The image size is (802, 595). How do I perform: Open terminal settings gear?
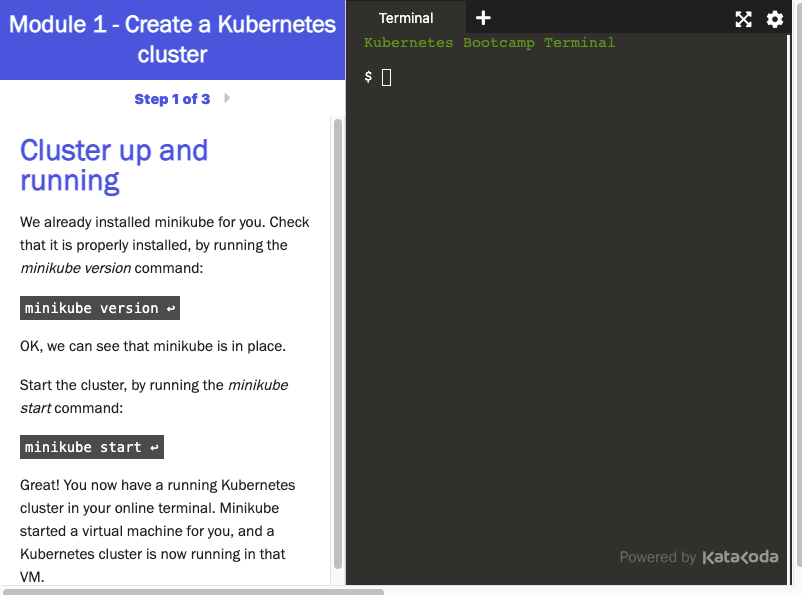pos(774,19)
